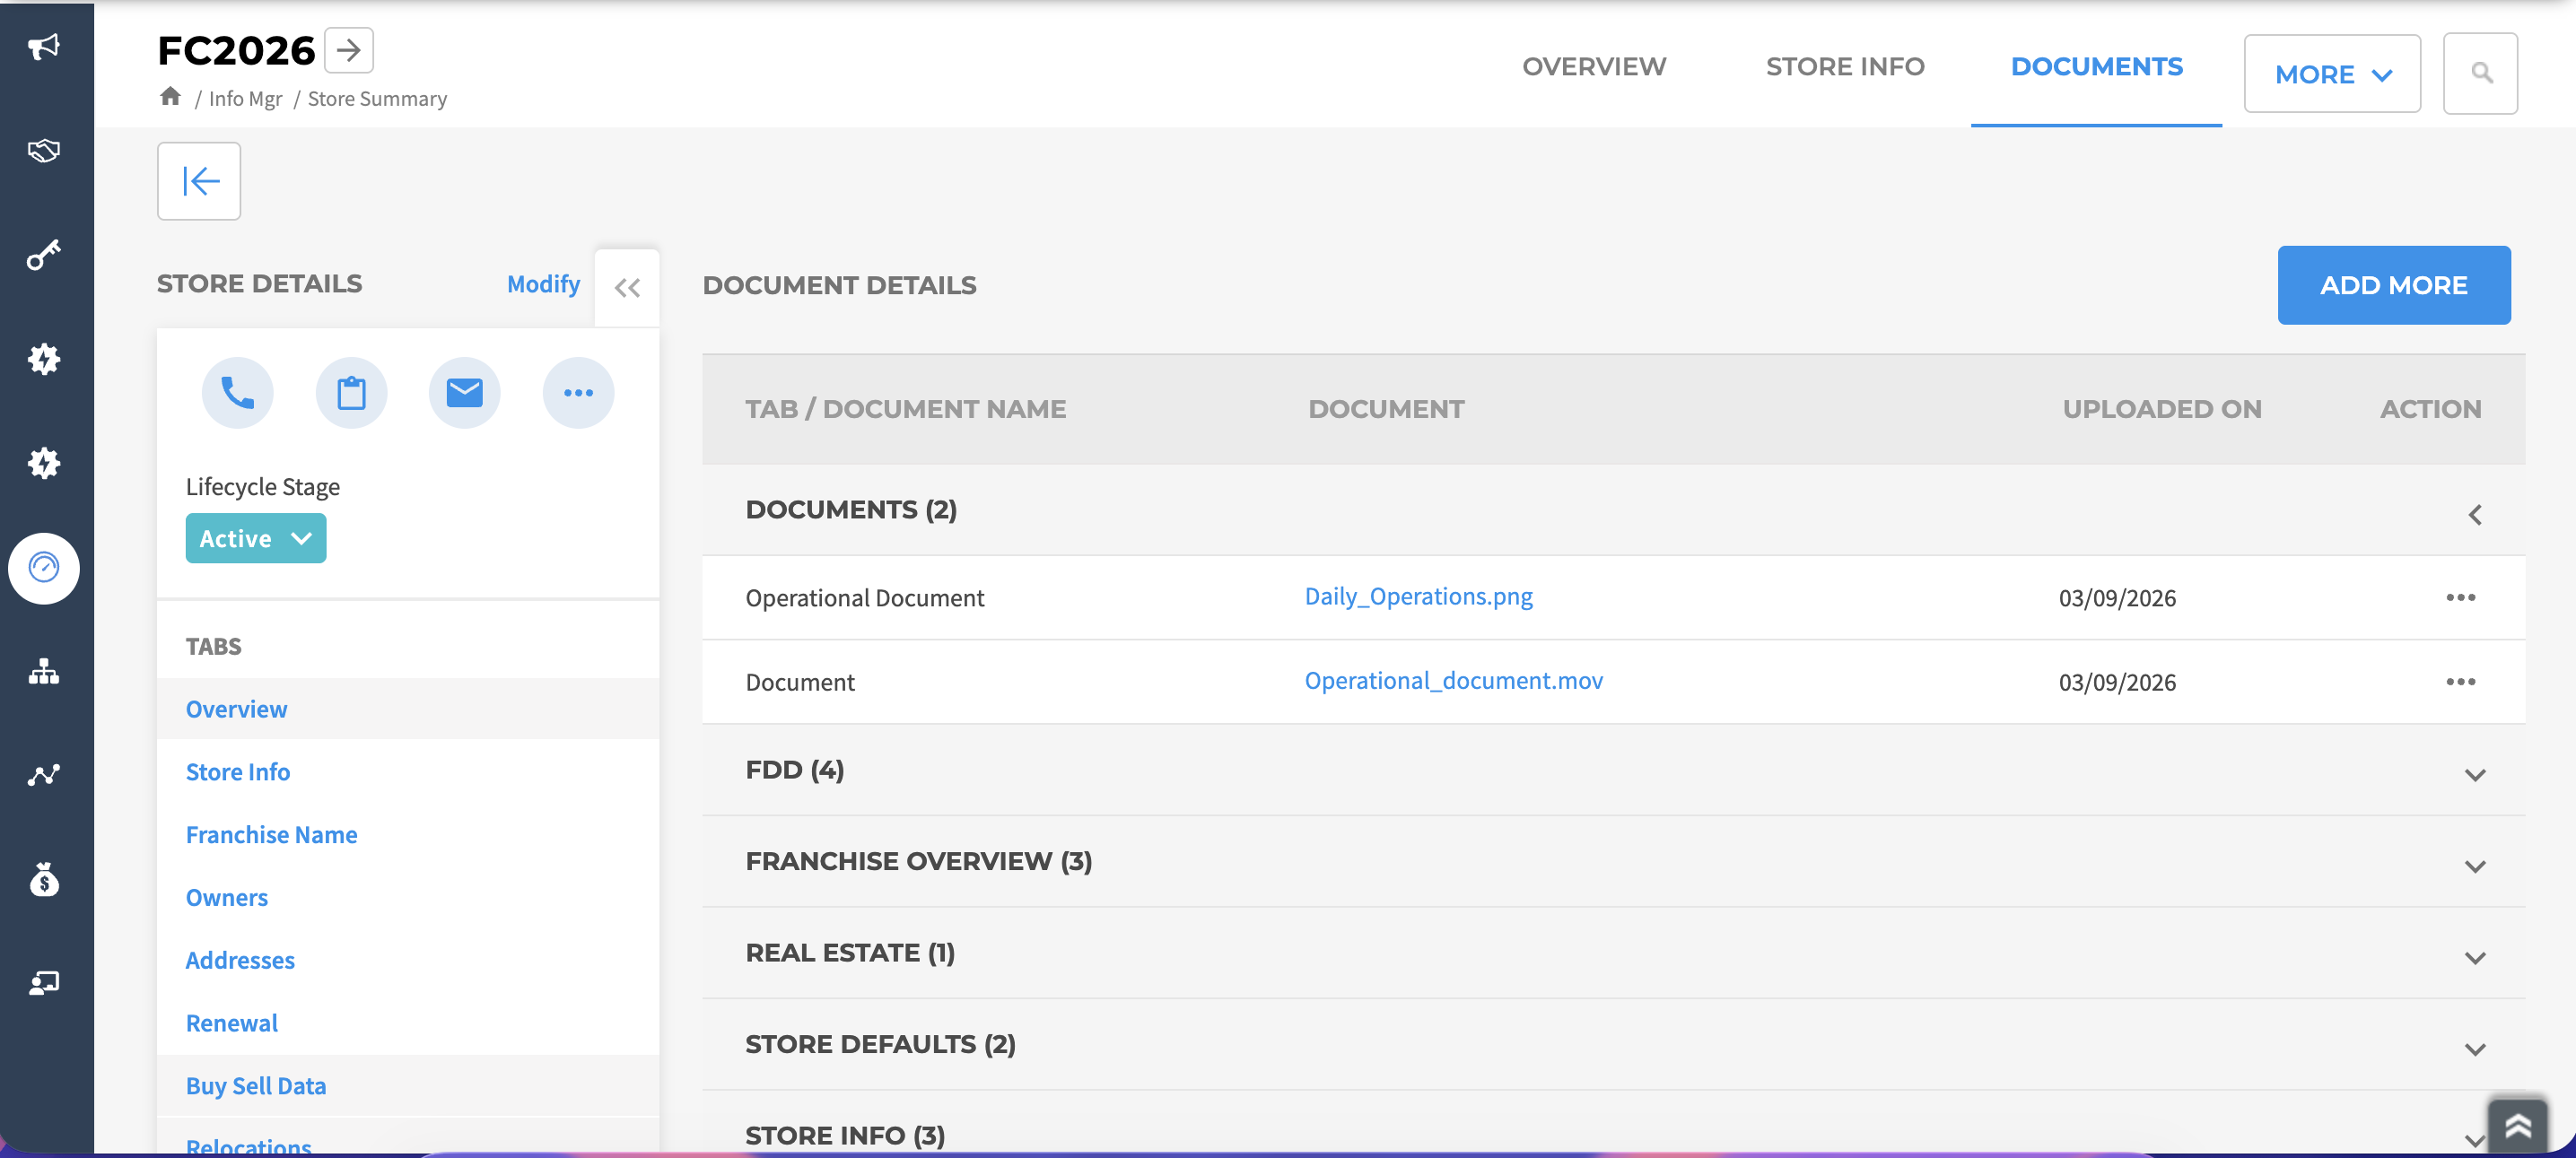This screenshot has width=2576, height=1158.
Task: Open the org chart icon in sidebar
Action: [x=44, y=672]
